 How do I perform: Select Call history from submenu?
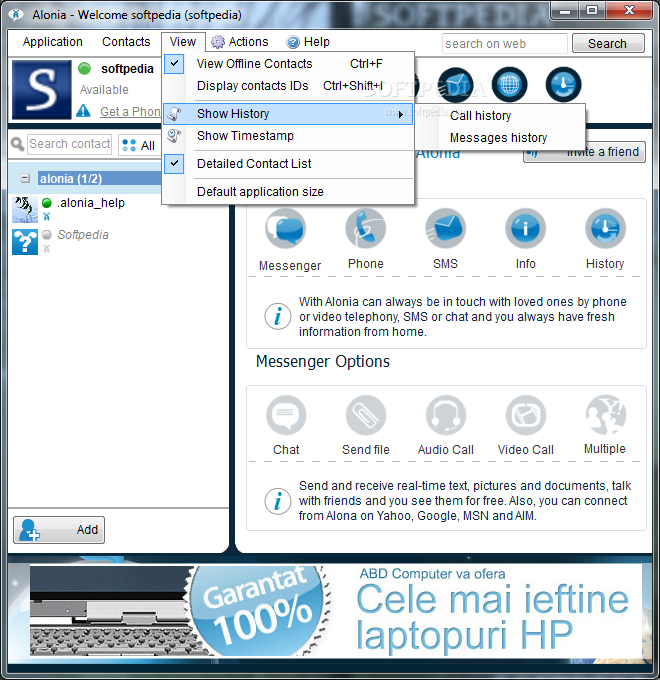click(500, 116)
